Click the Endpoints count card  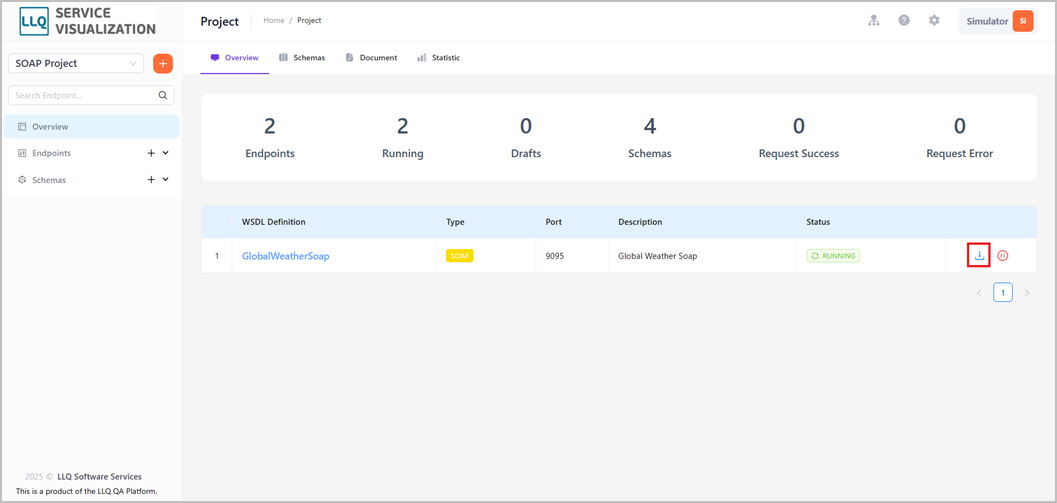tap(270, 138)
